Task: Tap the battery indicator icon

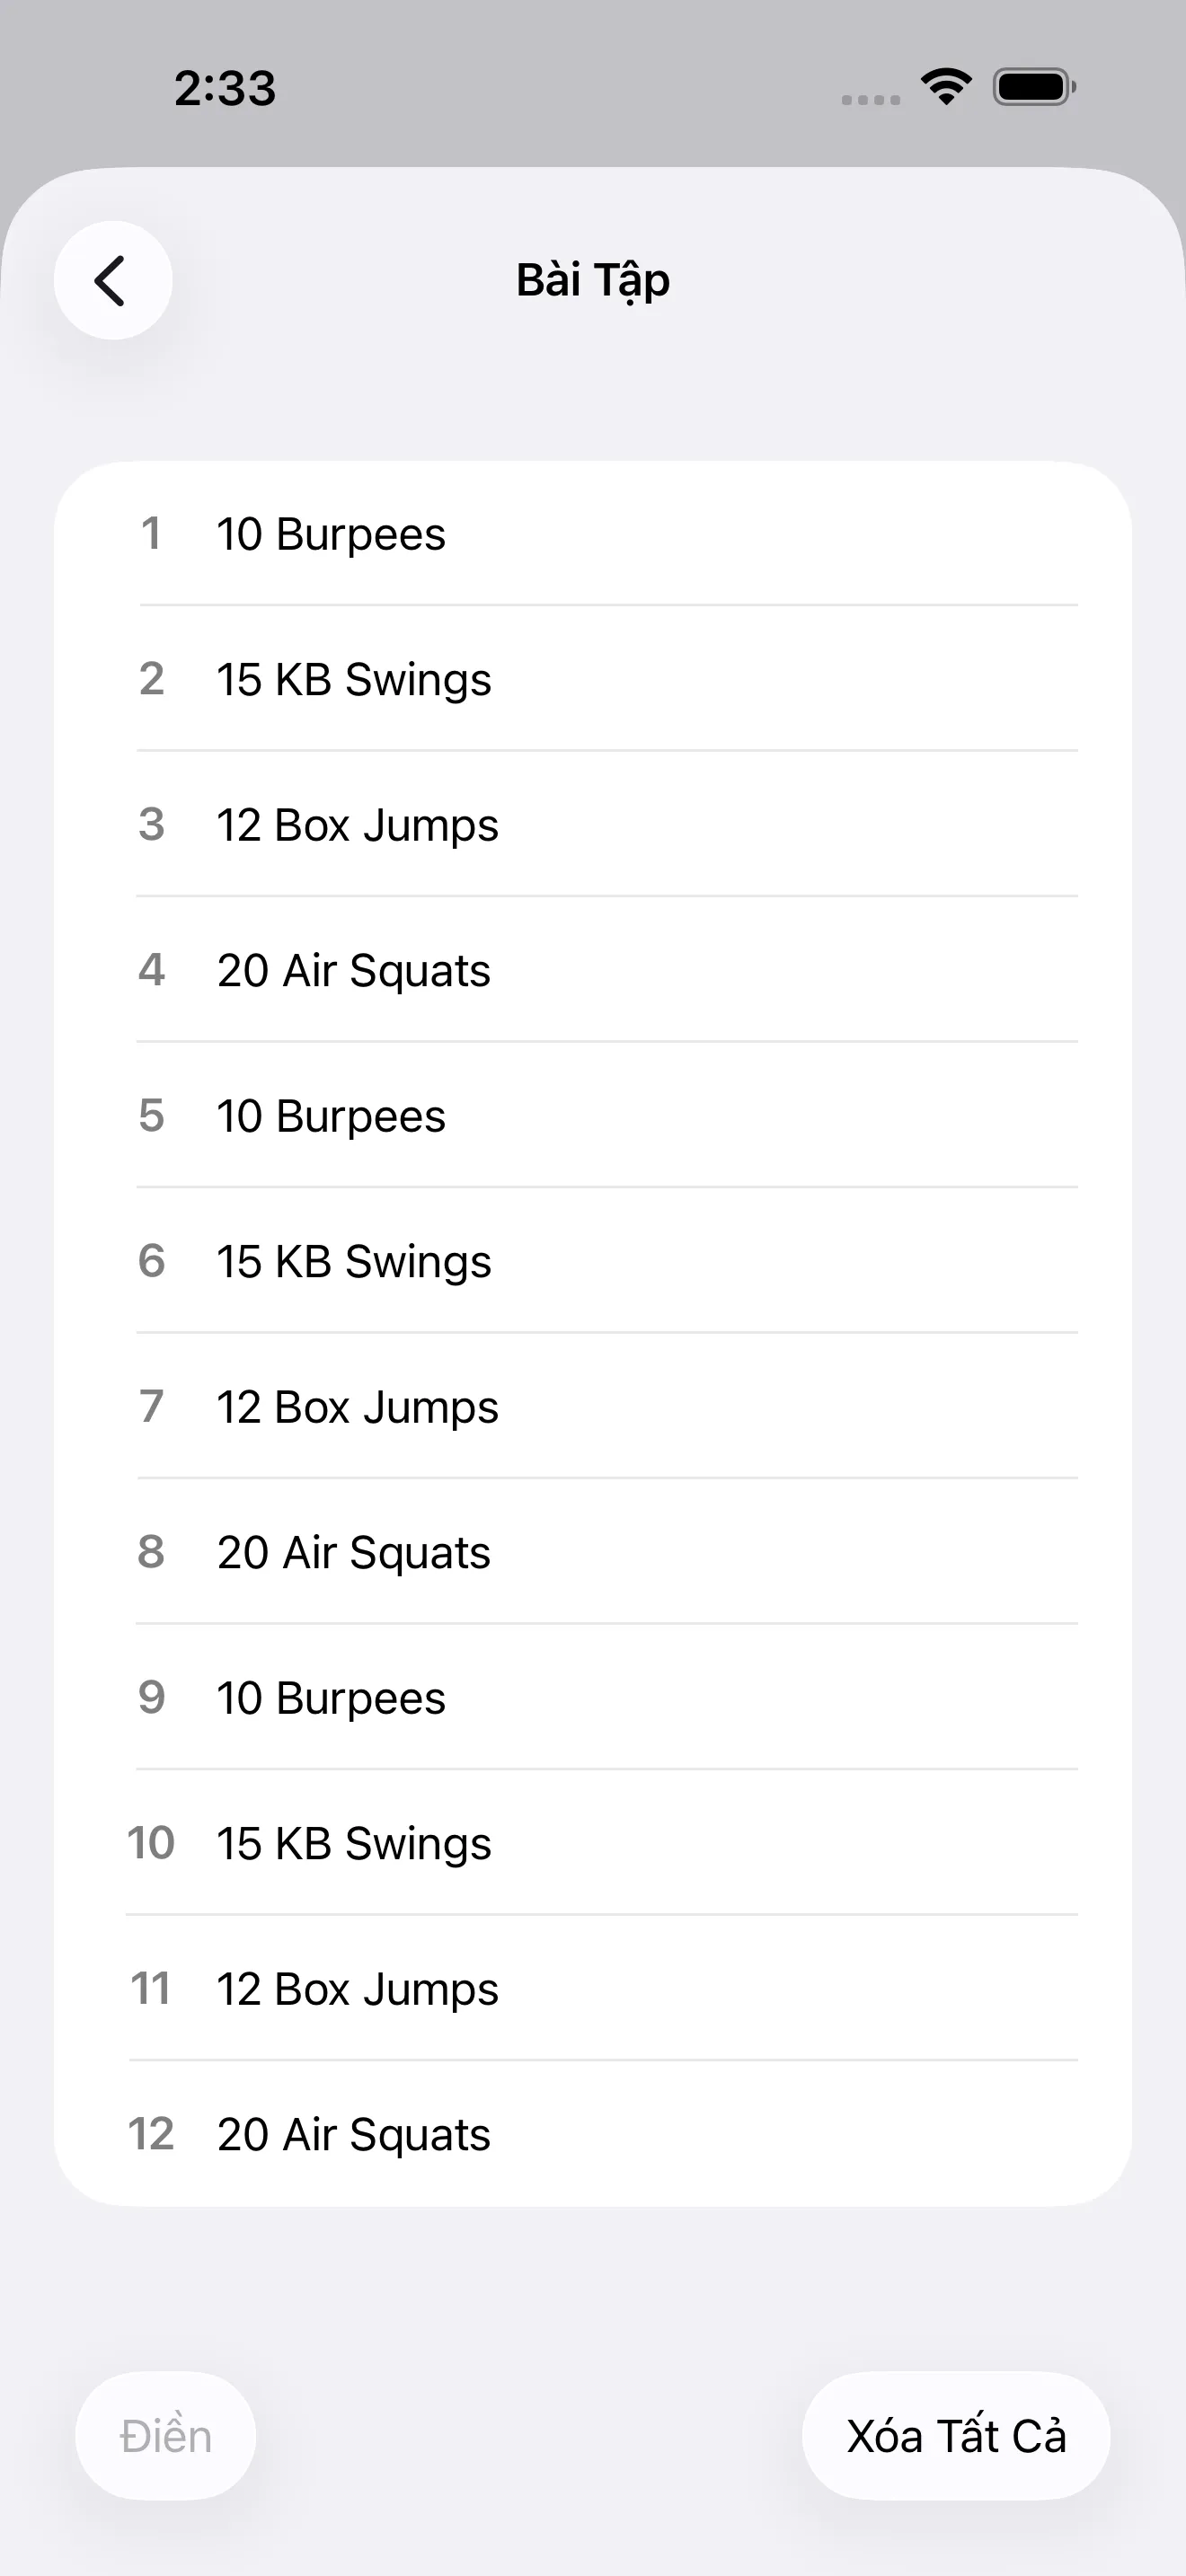Action: (1033, 87)
